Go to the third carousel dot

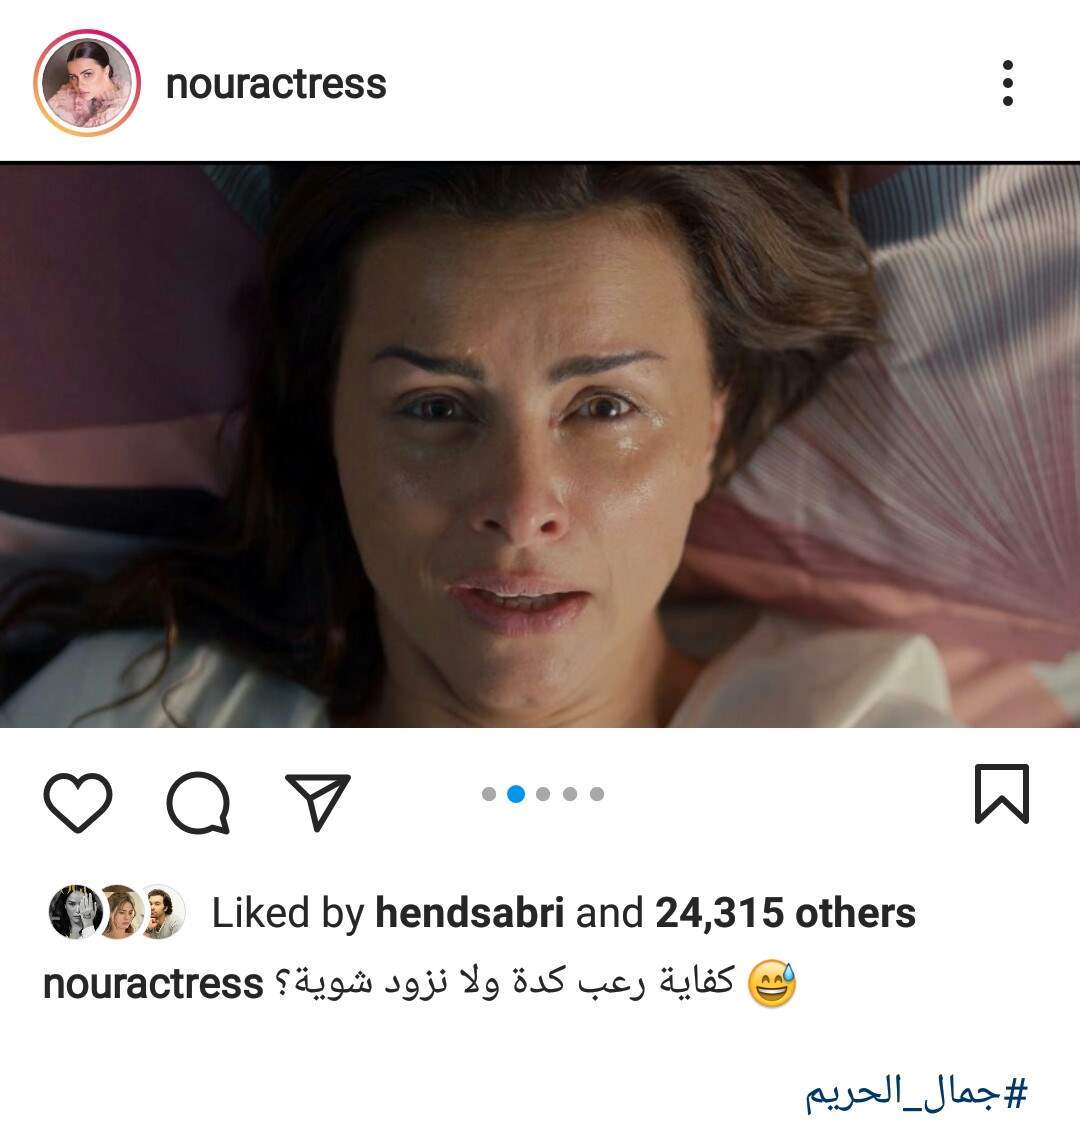tap(543, 794)
